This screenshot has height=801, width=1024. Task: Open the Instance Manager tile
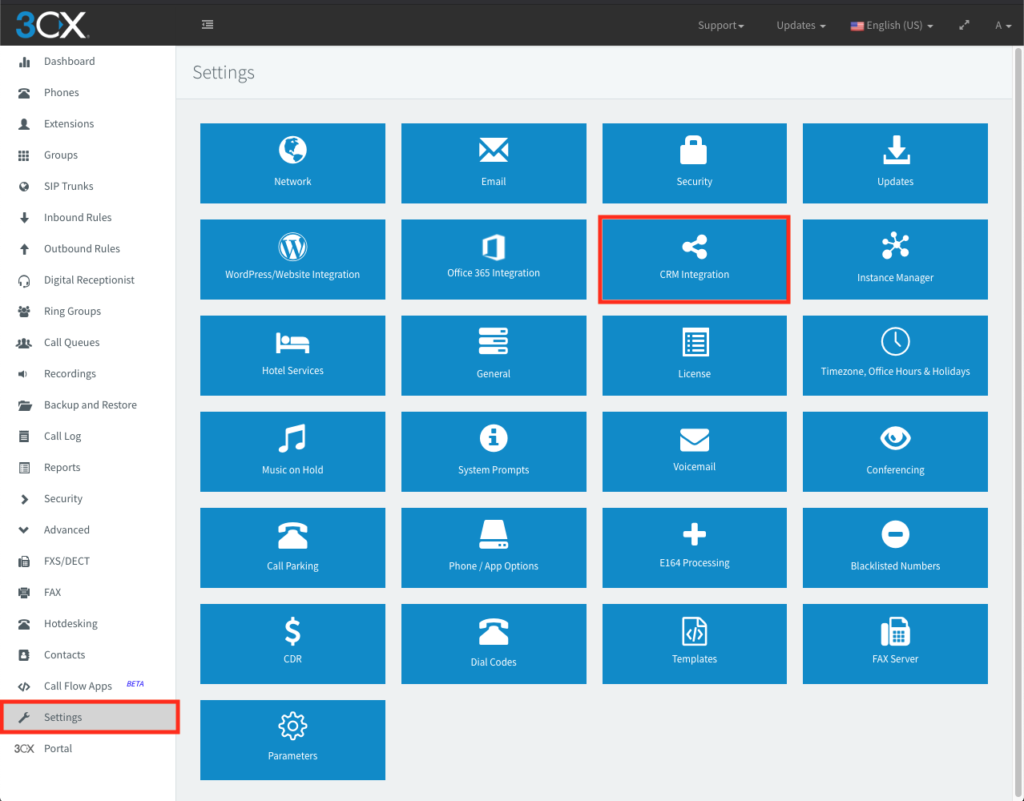895,259
